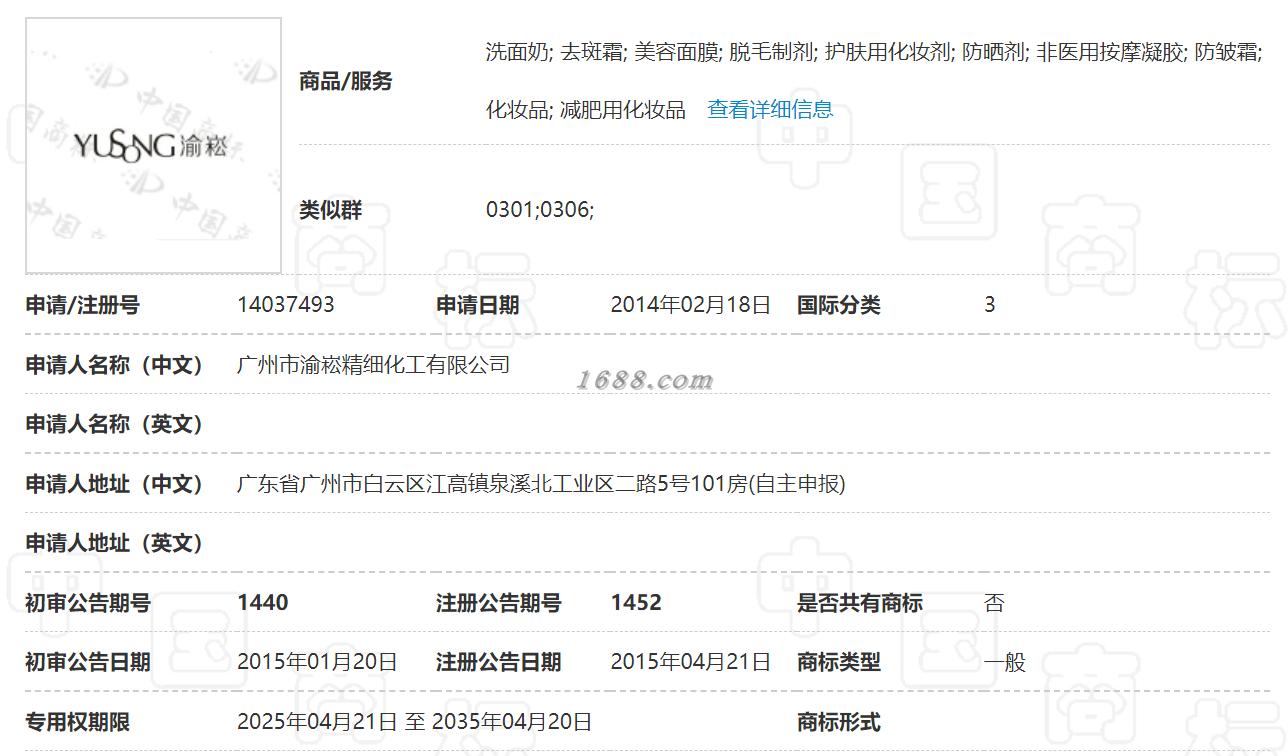Select the applicant address starting with 广东省广州市白云区
Image resolution: width=1288 pixels, height=756 pixels.
[x=541, y=485]
